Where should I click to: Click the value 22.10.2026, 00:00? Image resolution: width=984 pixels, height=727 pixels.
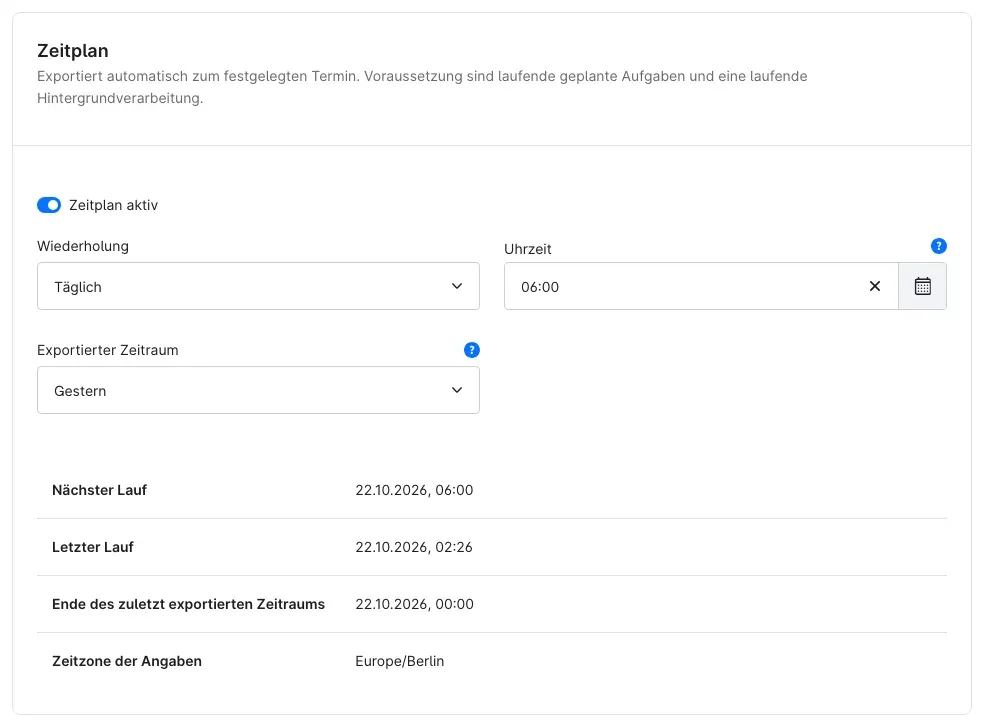414,605
